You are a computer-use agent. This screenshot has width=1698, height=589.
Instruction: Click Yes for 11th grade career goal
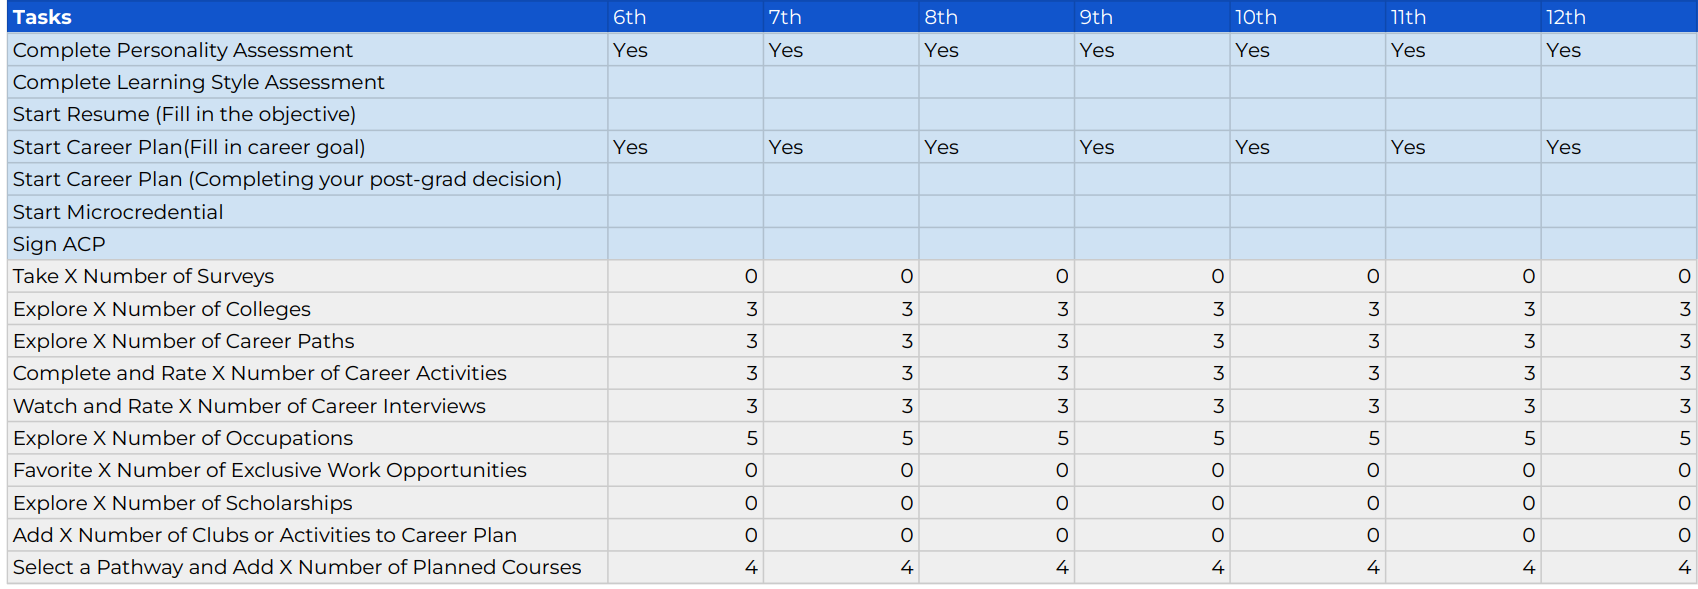(1407, 147)
